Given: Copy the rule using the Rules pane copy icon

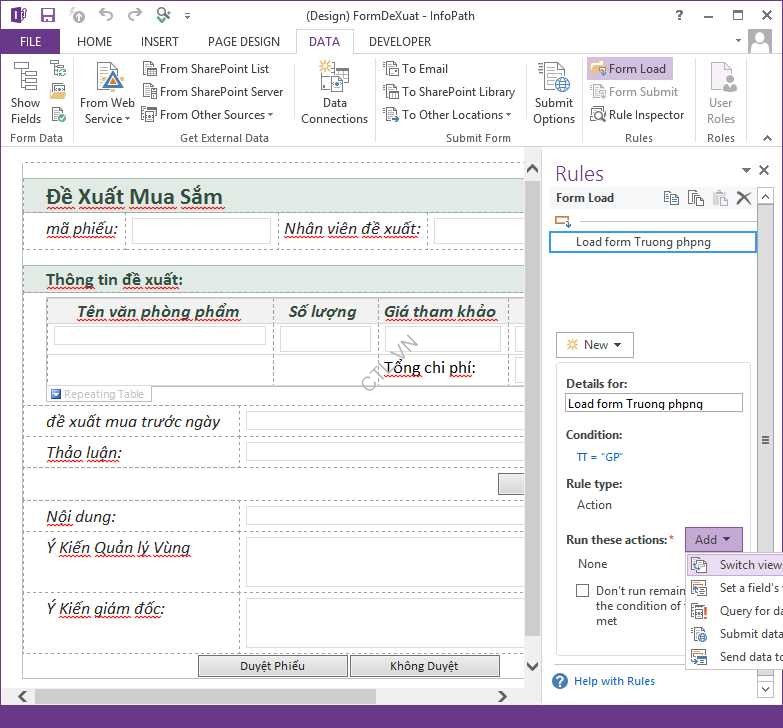Looking at the screenshot, I should tap(671, 198).
